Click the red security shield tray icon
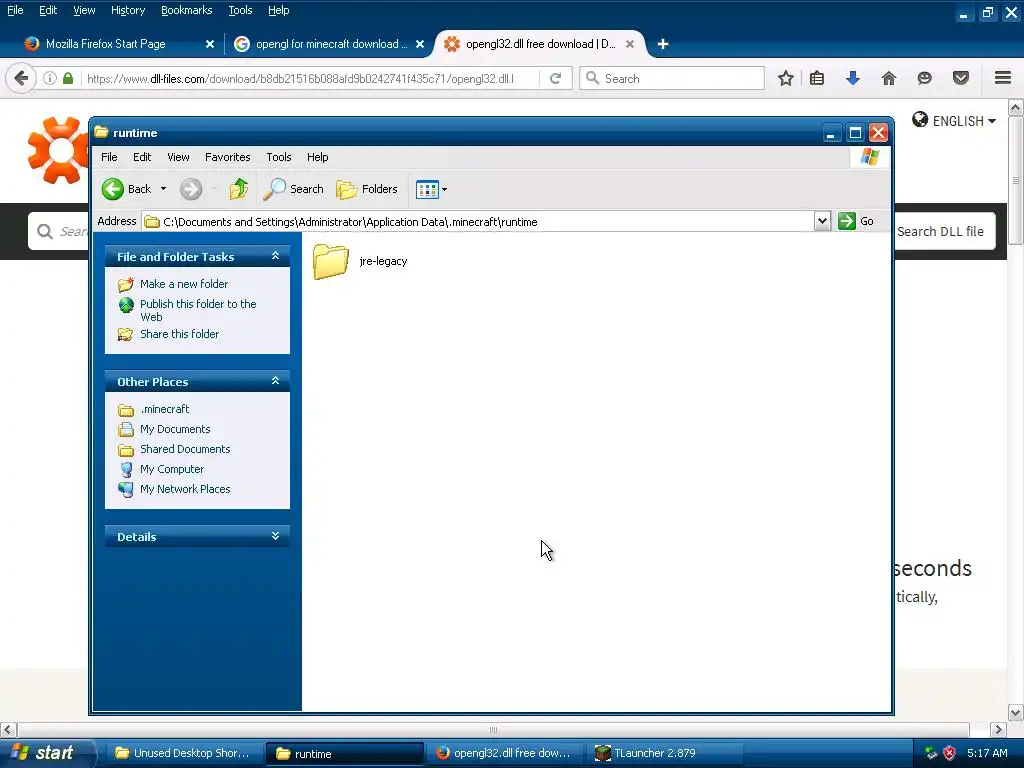1024x768 pixels. click(950, 753)
